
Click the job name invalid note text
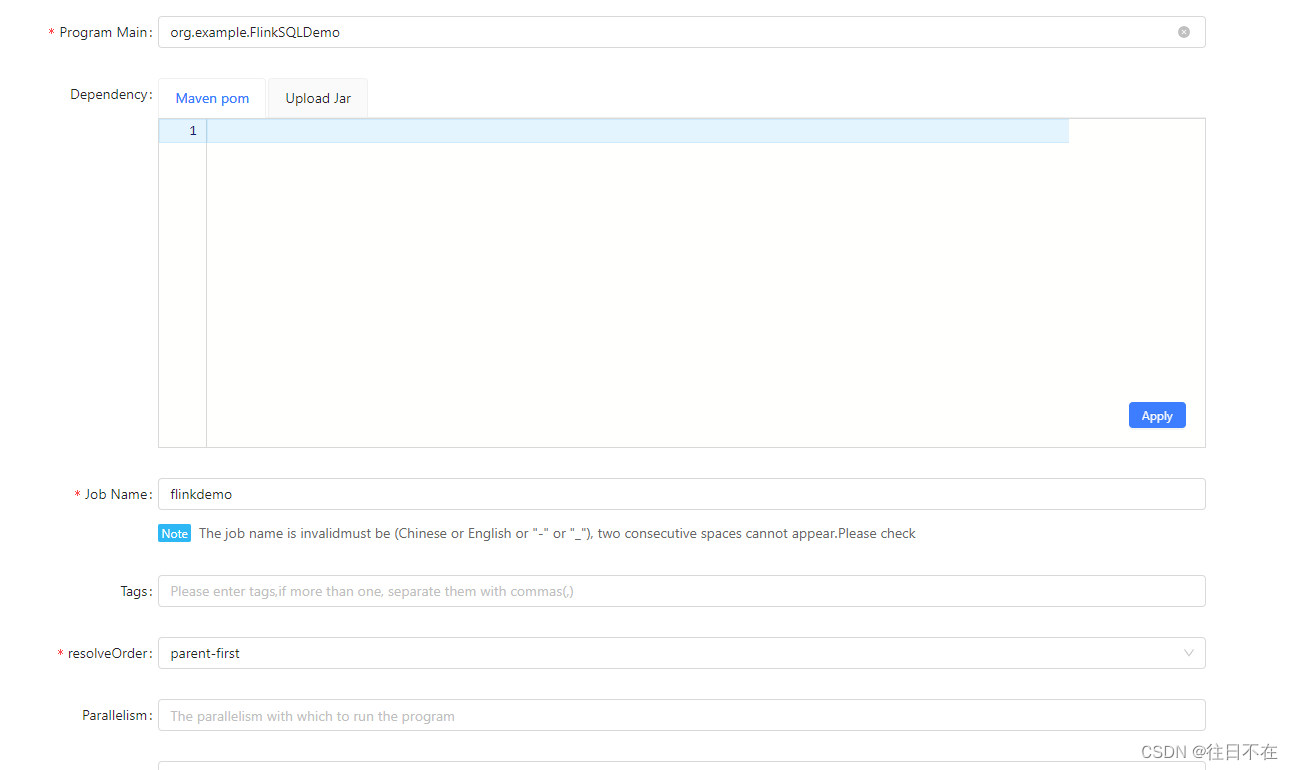pos(557,533)
